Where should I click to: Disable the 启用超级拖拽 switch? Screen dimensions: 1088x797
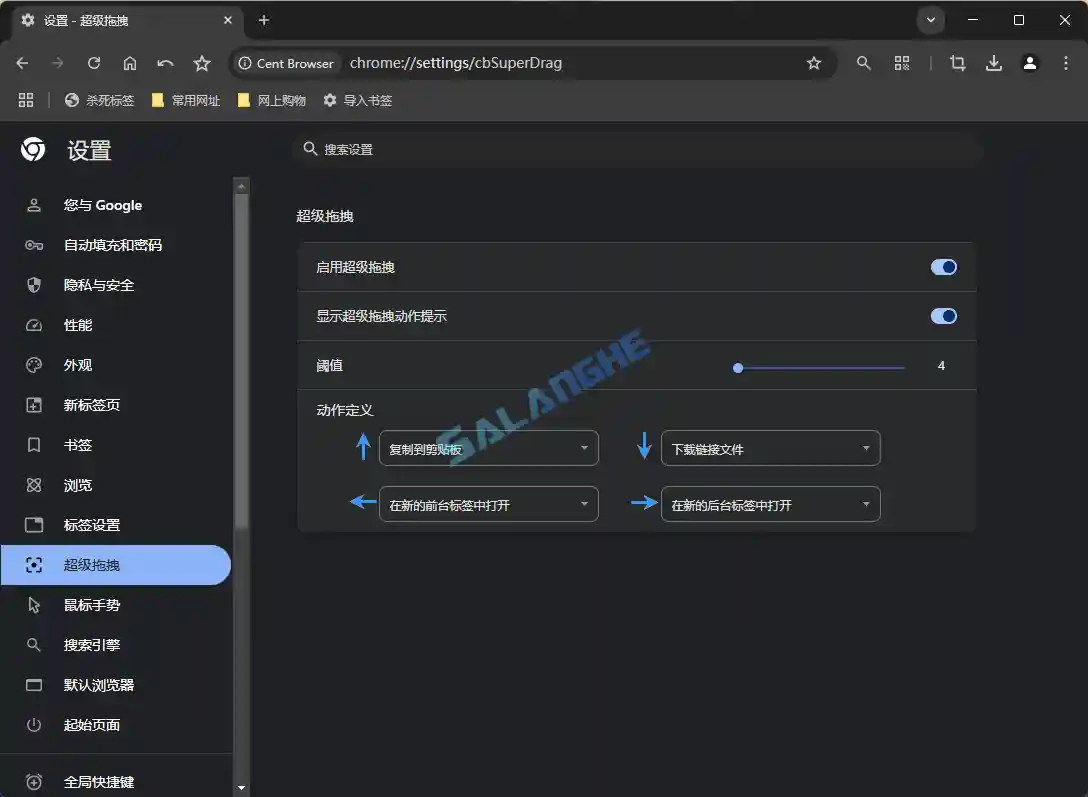[x=943, y=267]
